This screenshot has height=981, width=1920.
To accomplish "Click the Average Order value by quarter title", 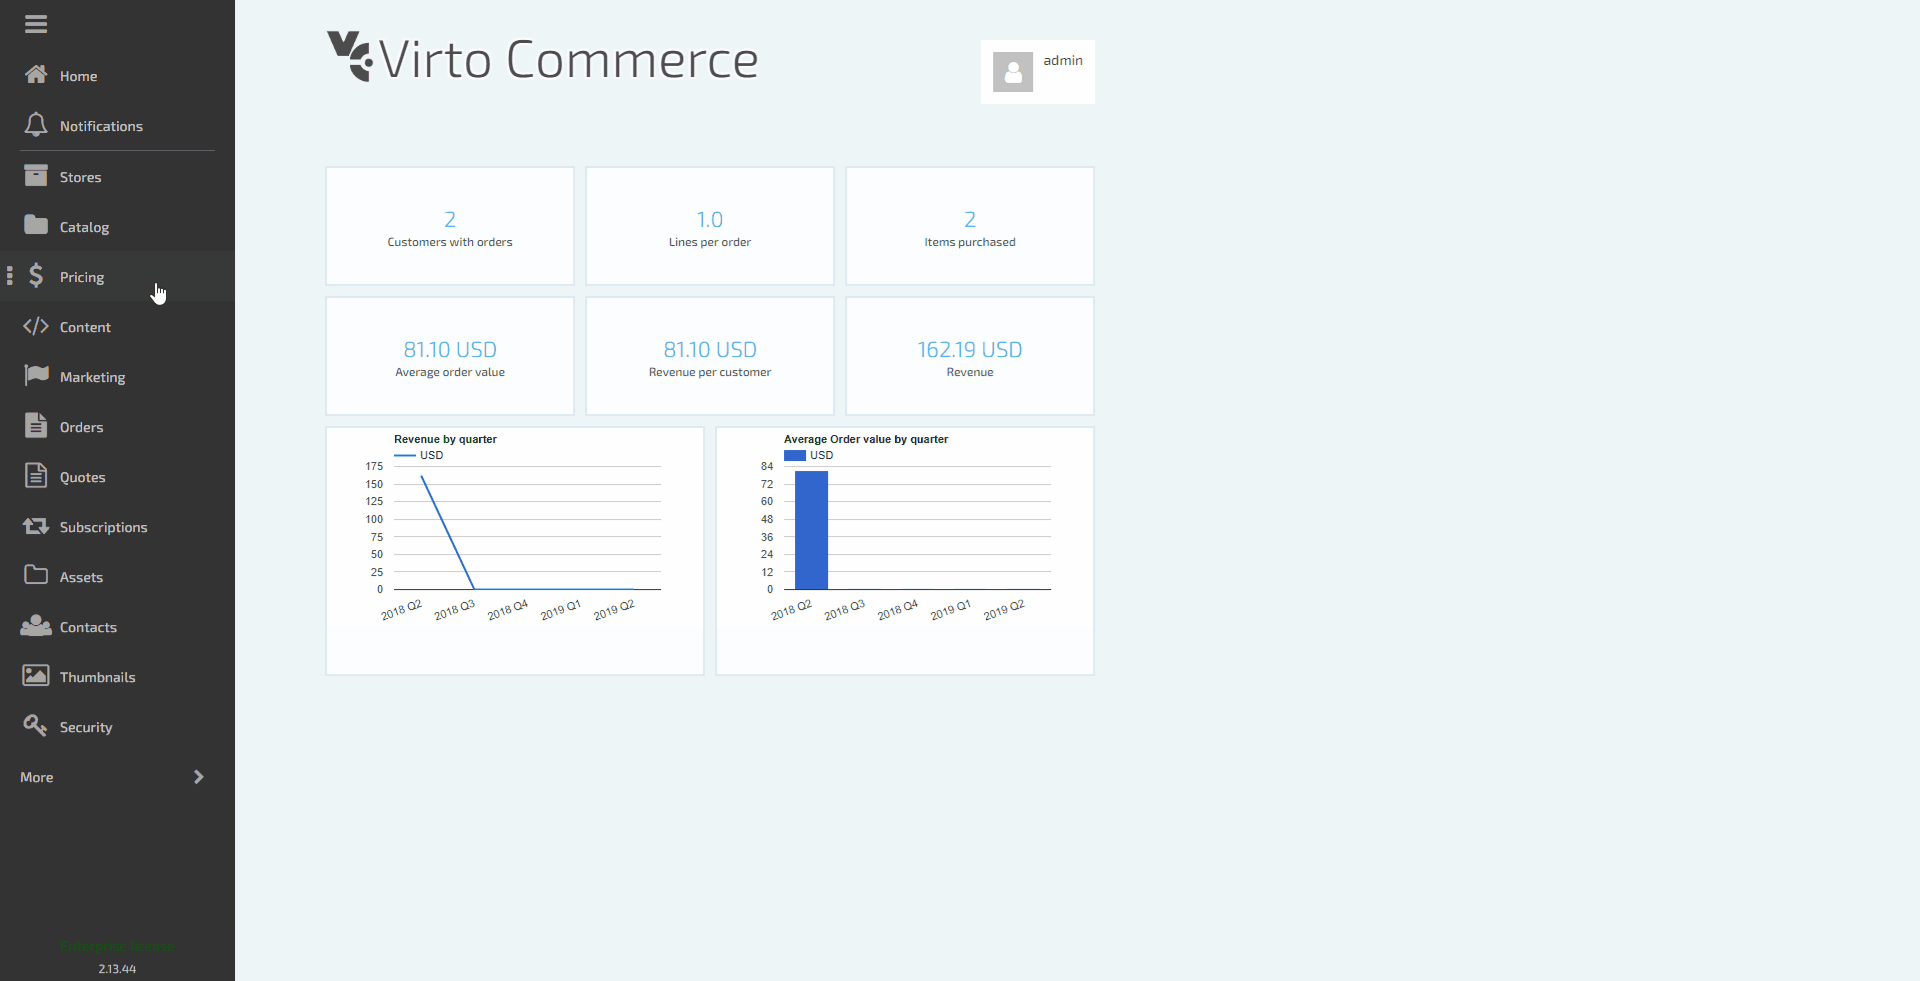I will coord(866,439).
